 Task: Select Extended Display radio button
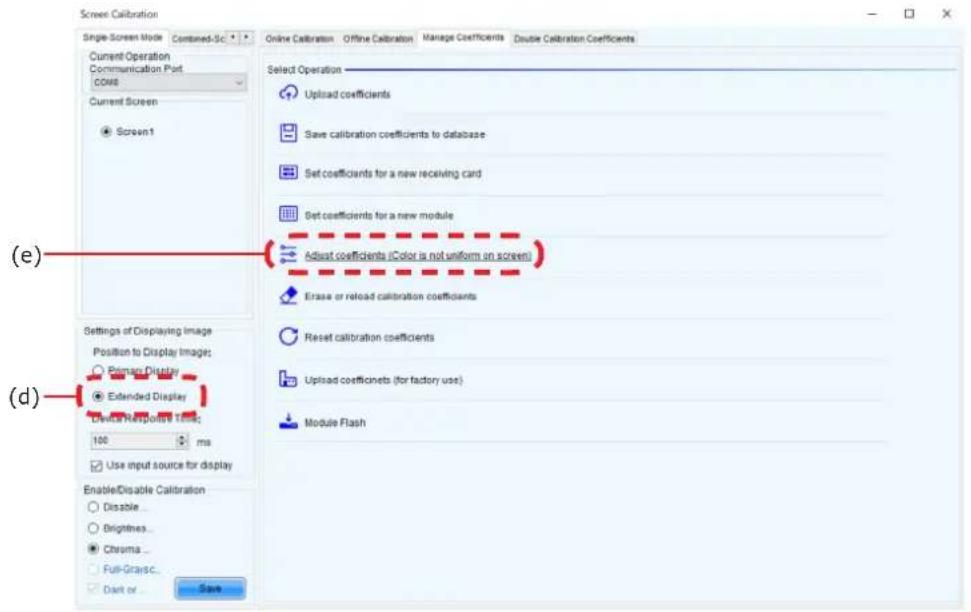pyautogui.click(x=98, y=396)
